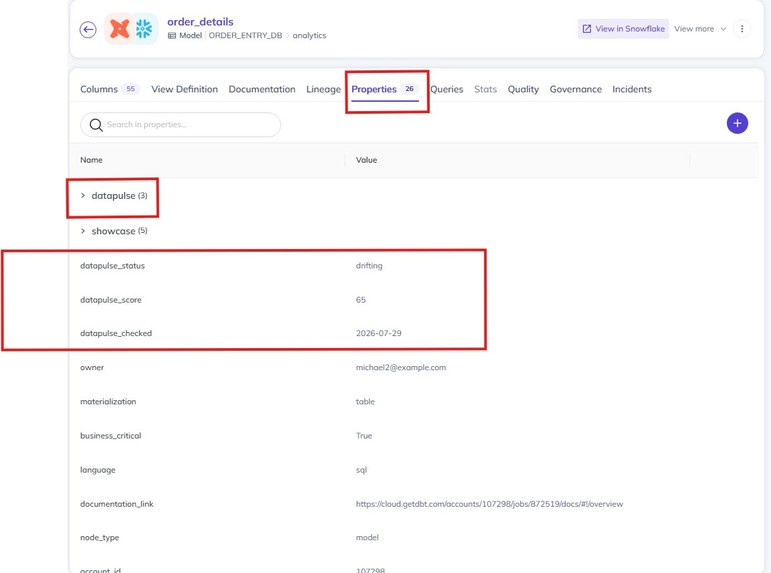Click the Value column header
The width and height of the screenshot is (771, 573).
click(366, 160)
